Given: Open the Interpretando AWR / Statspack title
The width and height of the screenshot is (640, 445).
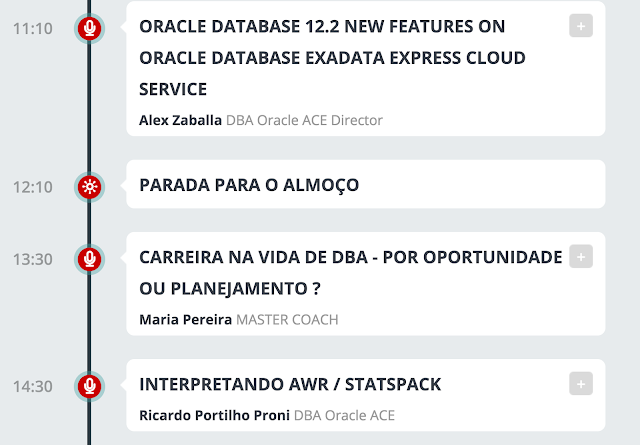Looking at the screenshot, I should click(x=290, y=384).
